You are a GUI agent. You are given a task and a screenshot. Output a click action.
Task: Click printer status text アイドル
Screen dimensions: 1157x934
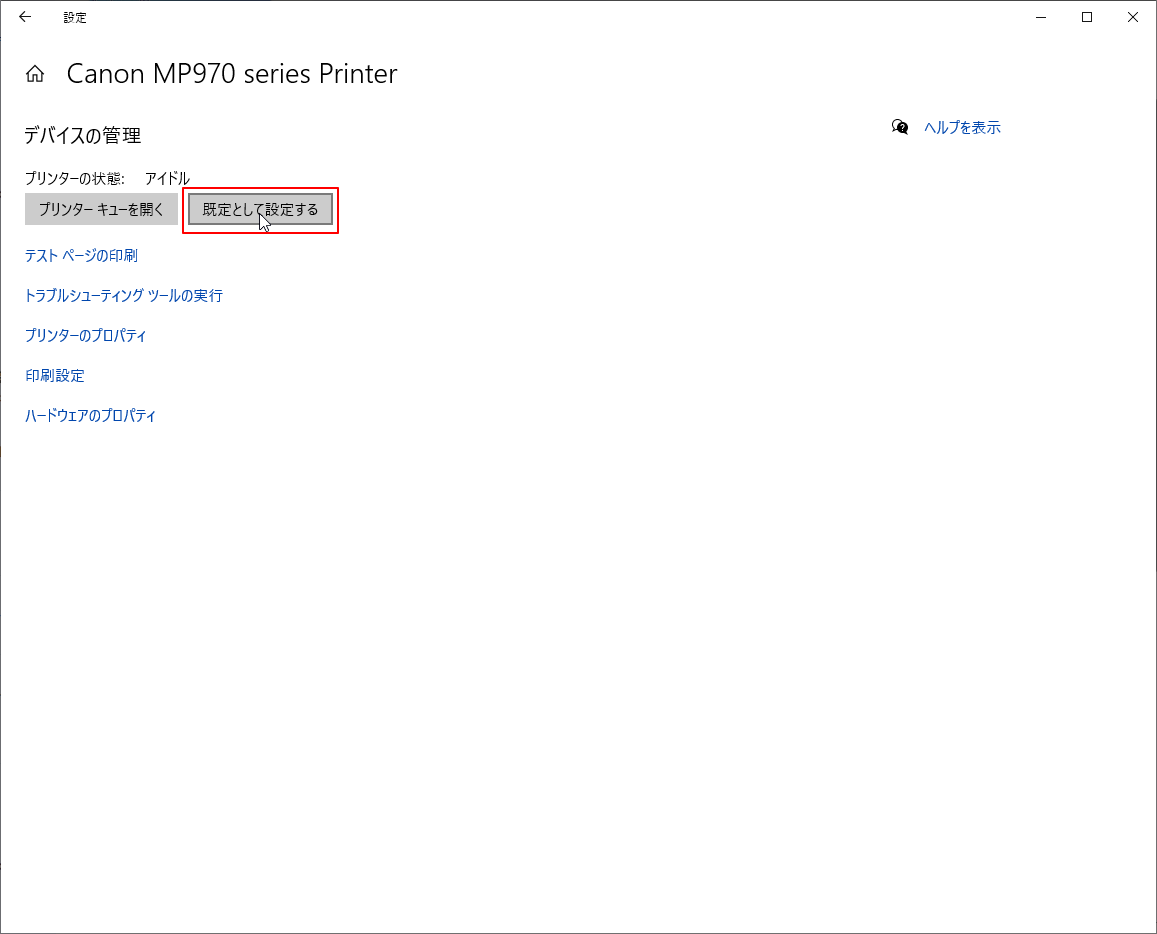coord(167,178)
